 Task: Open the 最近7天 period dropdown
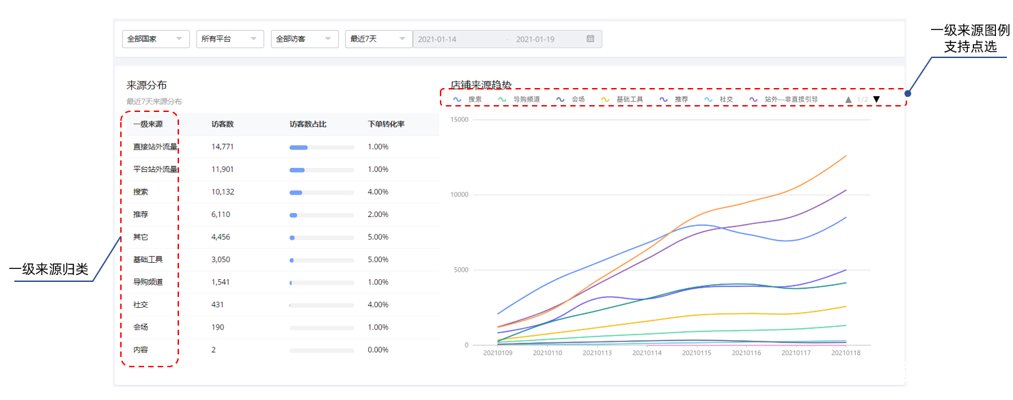click(379, 39)
